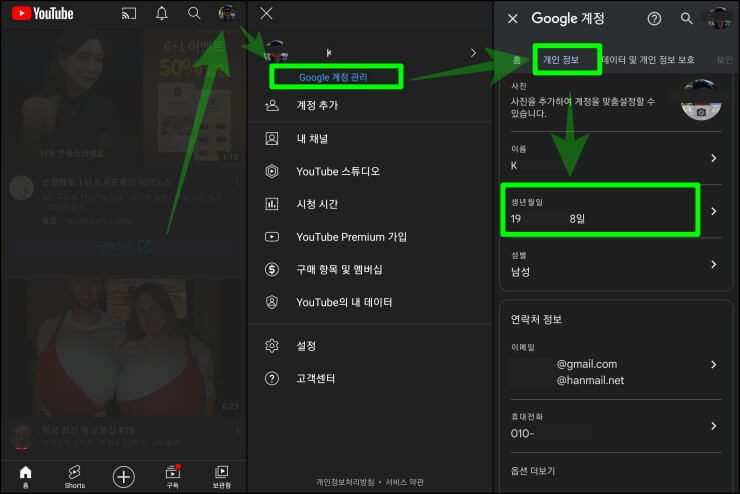Open the @gmail.com email text

[587, 364]
